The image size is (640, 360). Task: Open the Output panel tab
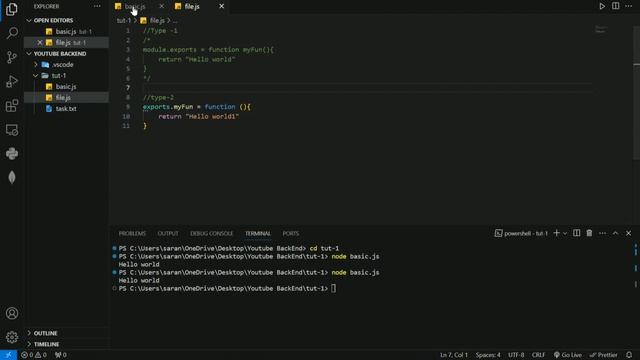[168, 233]
